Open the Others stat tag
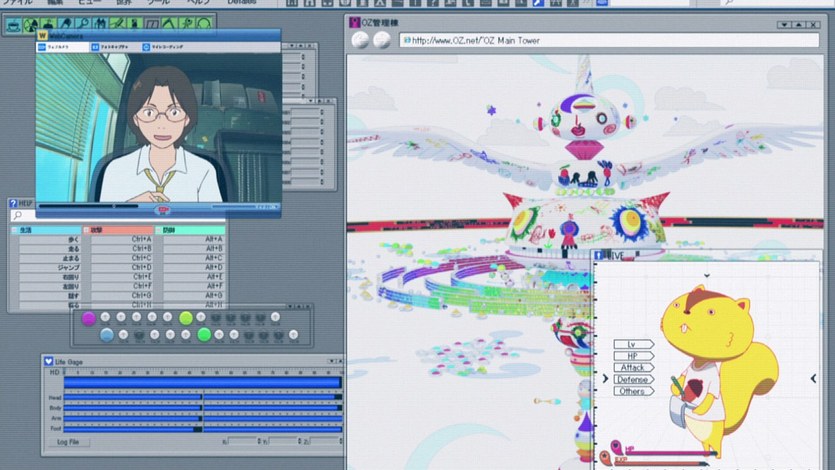Image resolution: width=835 pixels, height=470 pixels. pyautogui.click(x=635, y=391)
